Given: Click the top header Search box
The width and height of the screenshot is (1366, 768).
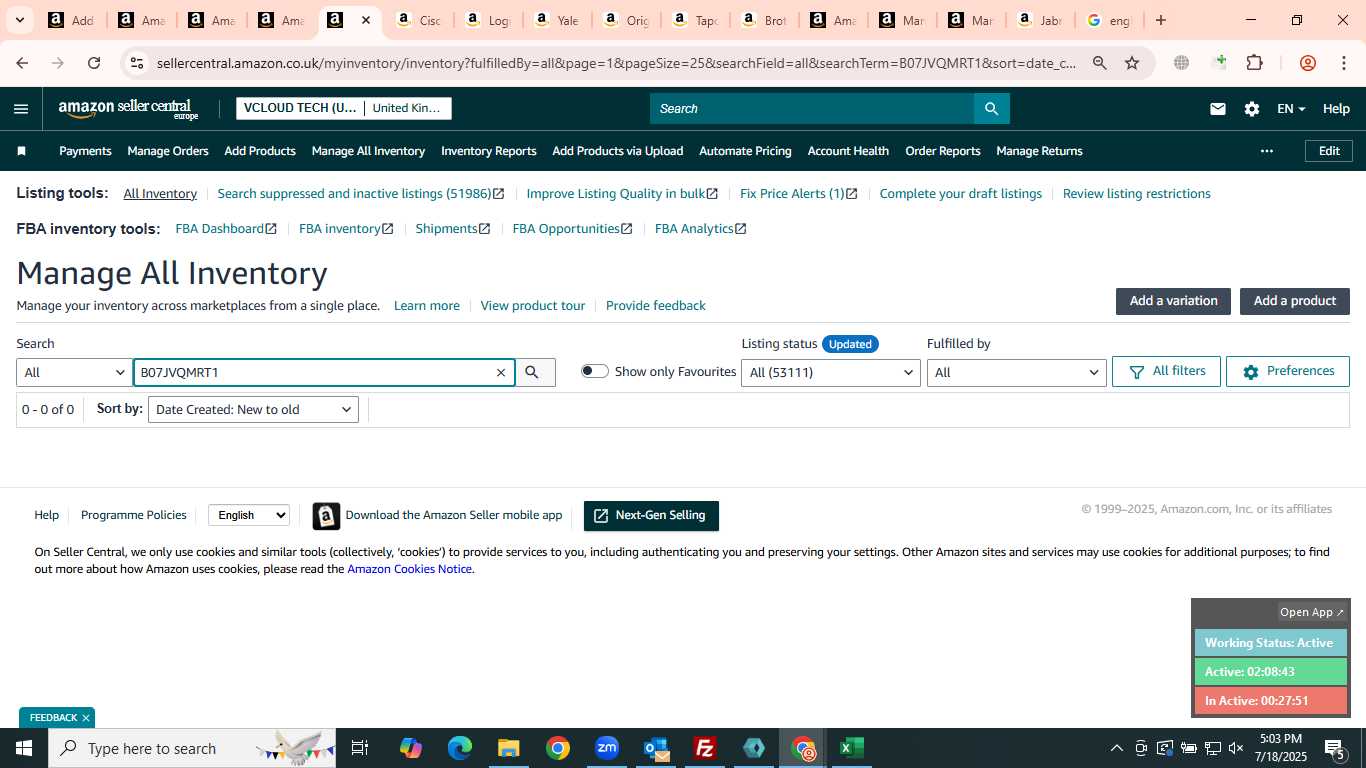Looking at the screenshot, I should tap(812, 109).
